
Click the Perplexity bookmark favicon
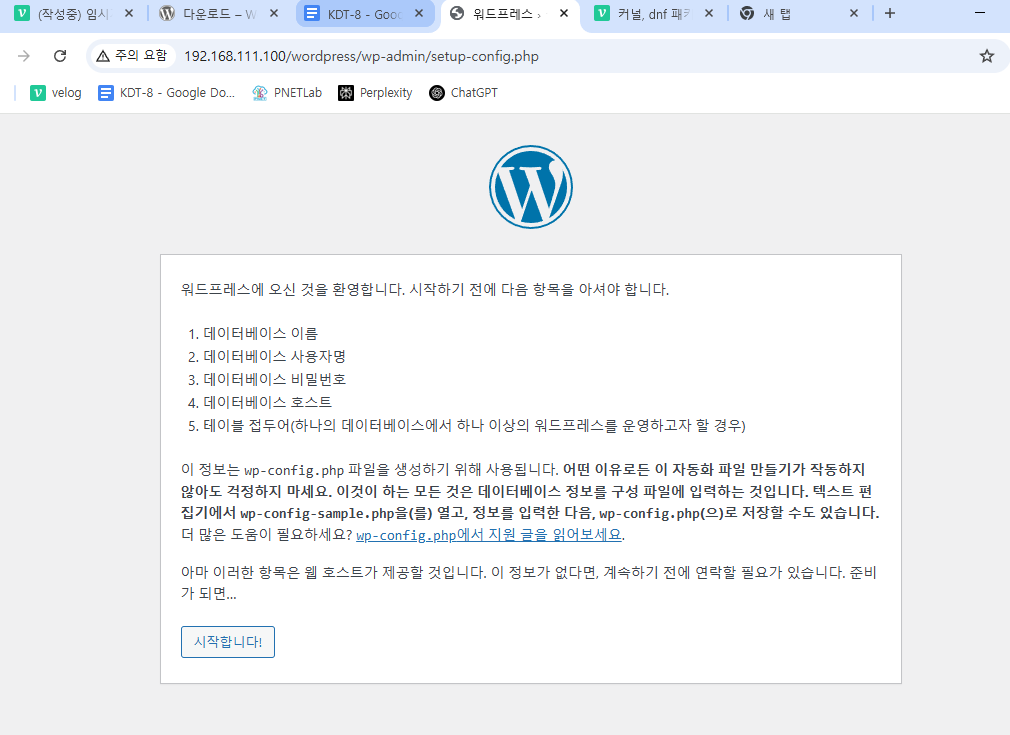346,93
